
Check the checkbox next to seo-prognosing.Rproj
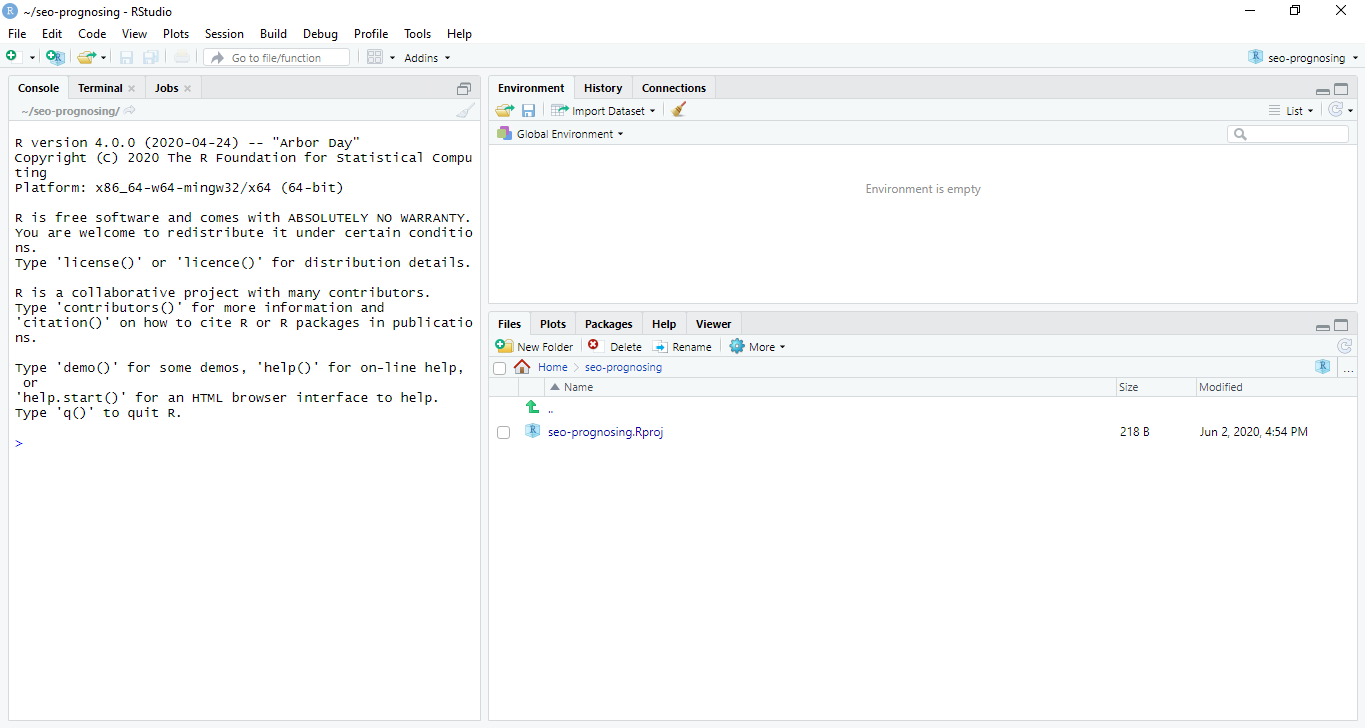click(503, 431)
